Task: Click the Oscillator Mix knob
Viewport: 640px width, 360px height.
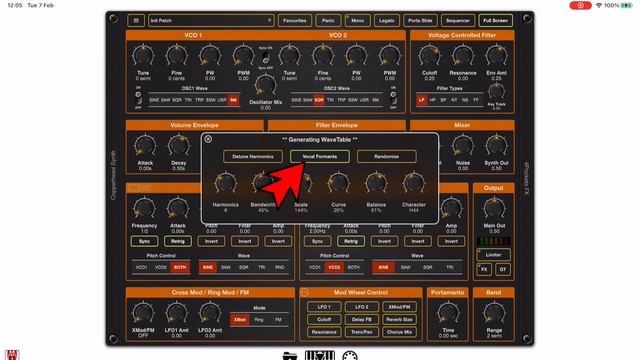Action: point(265,85)
